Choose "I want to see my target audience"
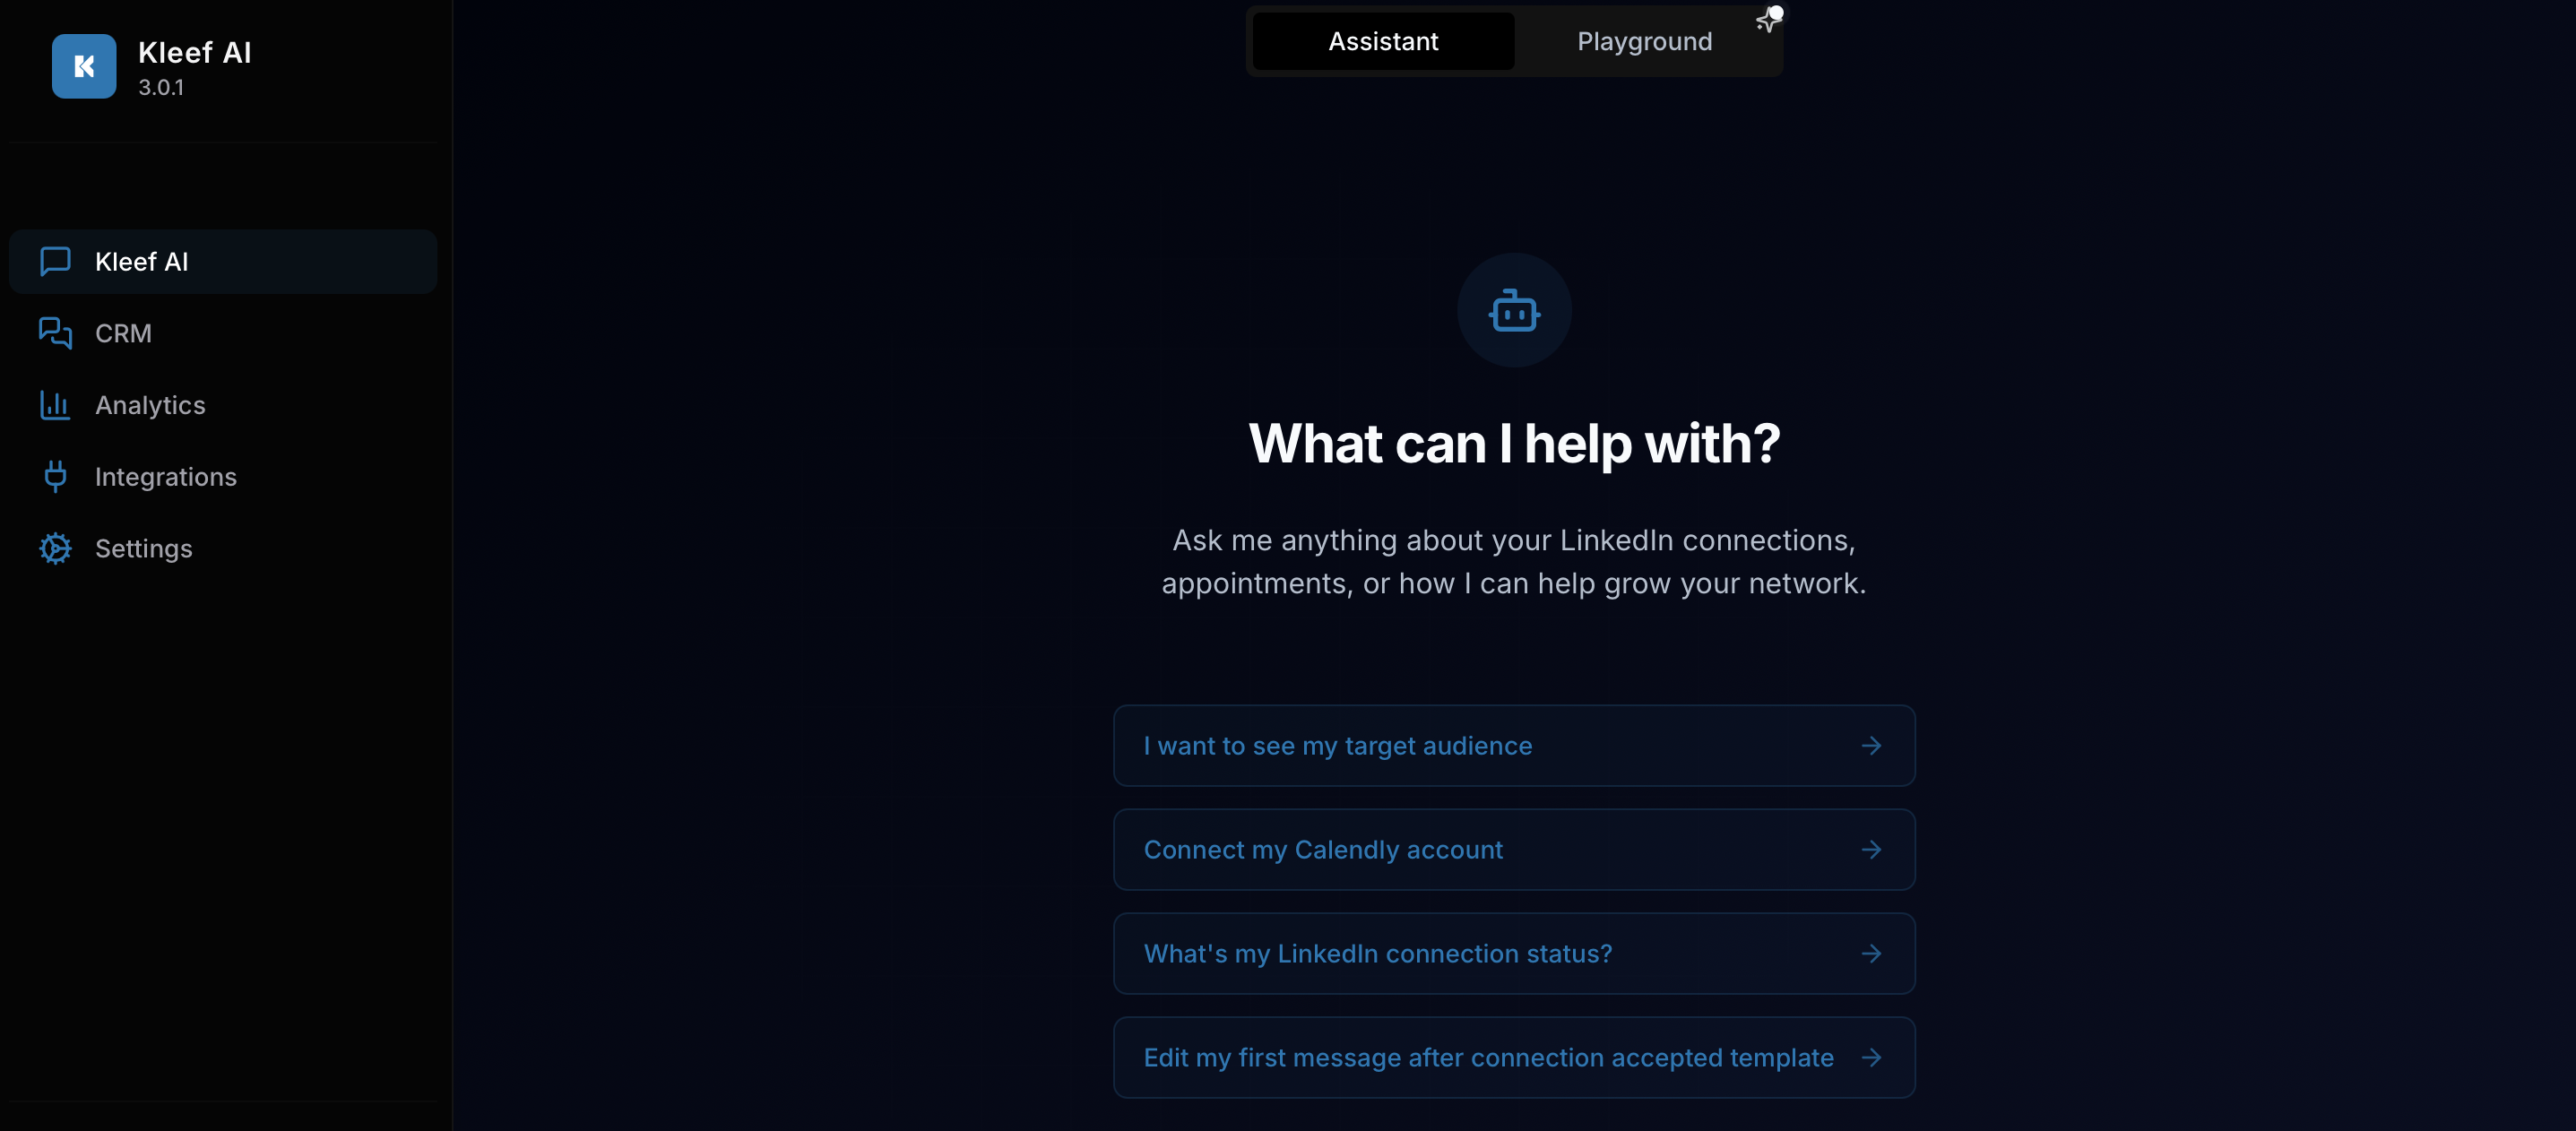 [1336, 746]
